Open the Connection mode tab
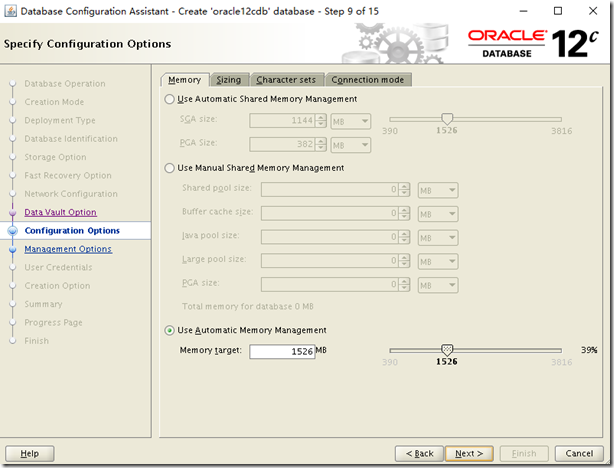614x468 pixels. coord(368,80)
